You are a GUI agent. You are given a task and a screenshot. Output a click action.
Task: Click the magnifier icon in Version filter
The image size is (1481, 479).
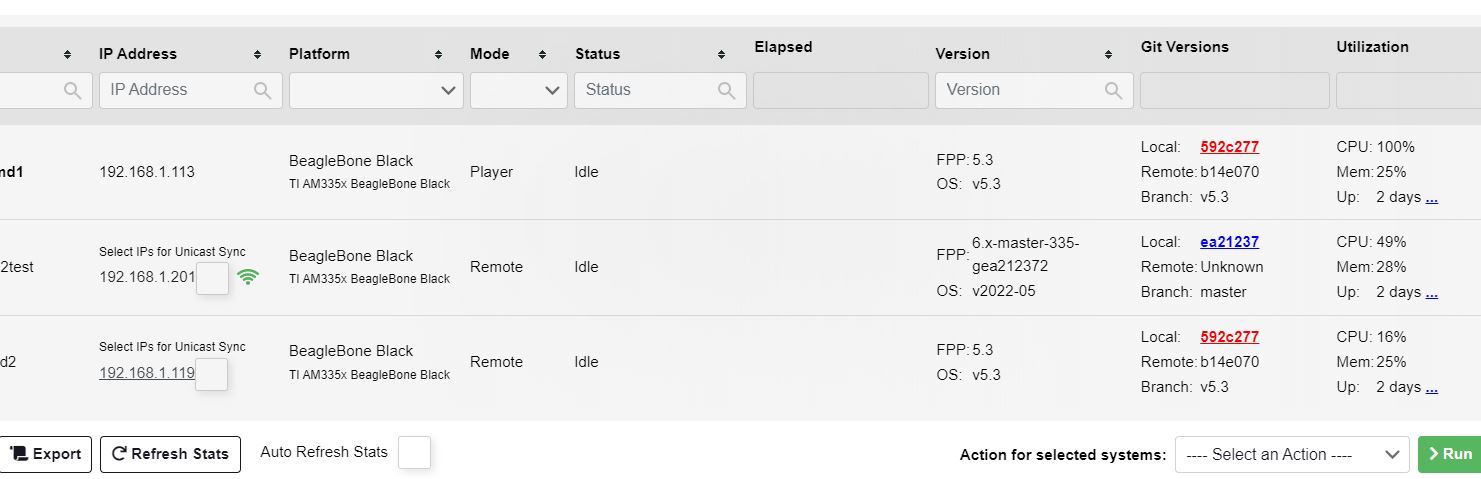pyautogui.click(x=1113, y=90)
